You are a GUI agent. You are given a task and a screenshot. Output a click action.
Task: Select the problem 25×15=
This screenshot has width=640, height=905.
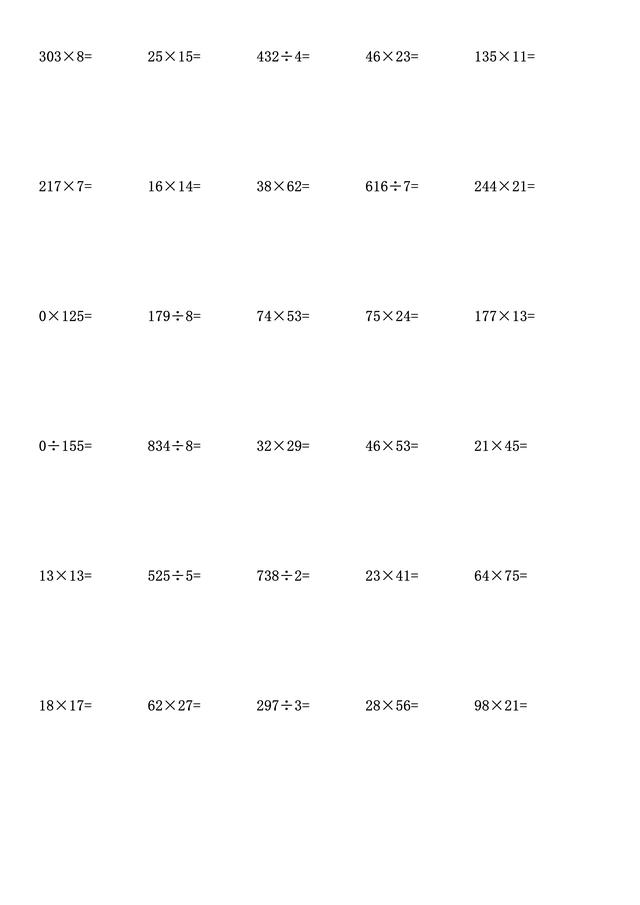click(174, 57)
